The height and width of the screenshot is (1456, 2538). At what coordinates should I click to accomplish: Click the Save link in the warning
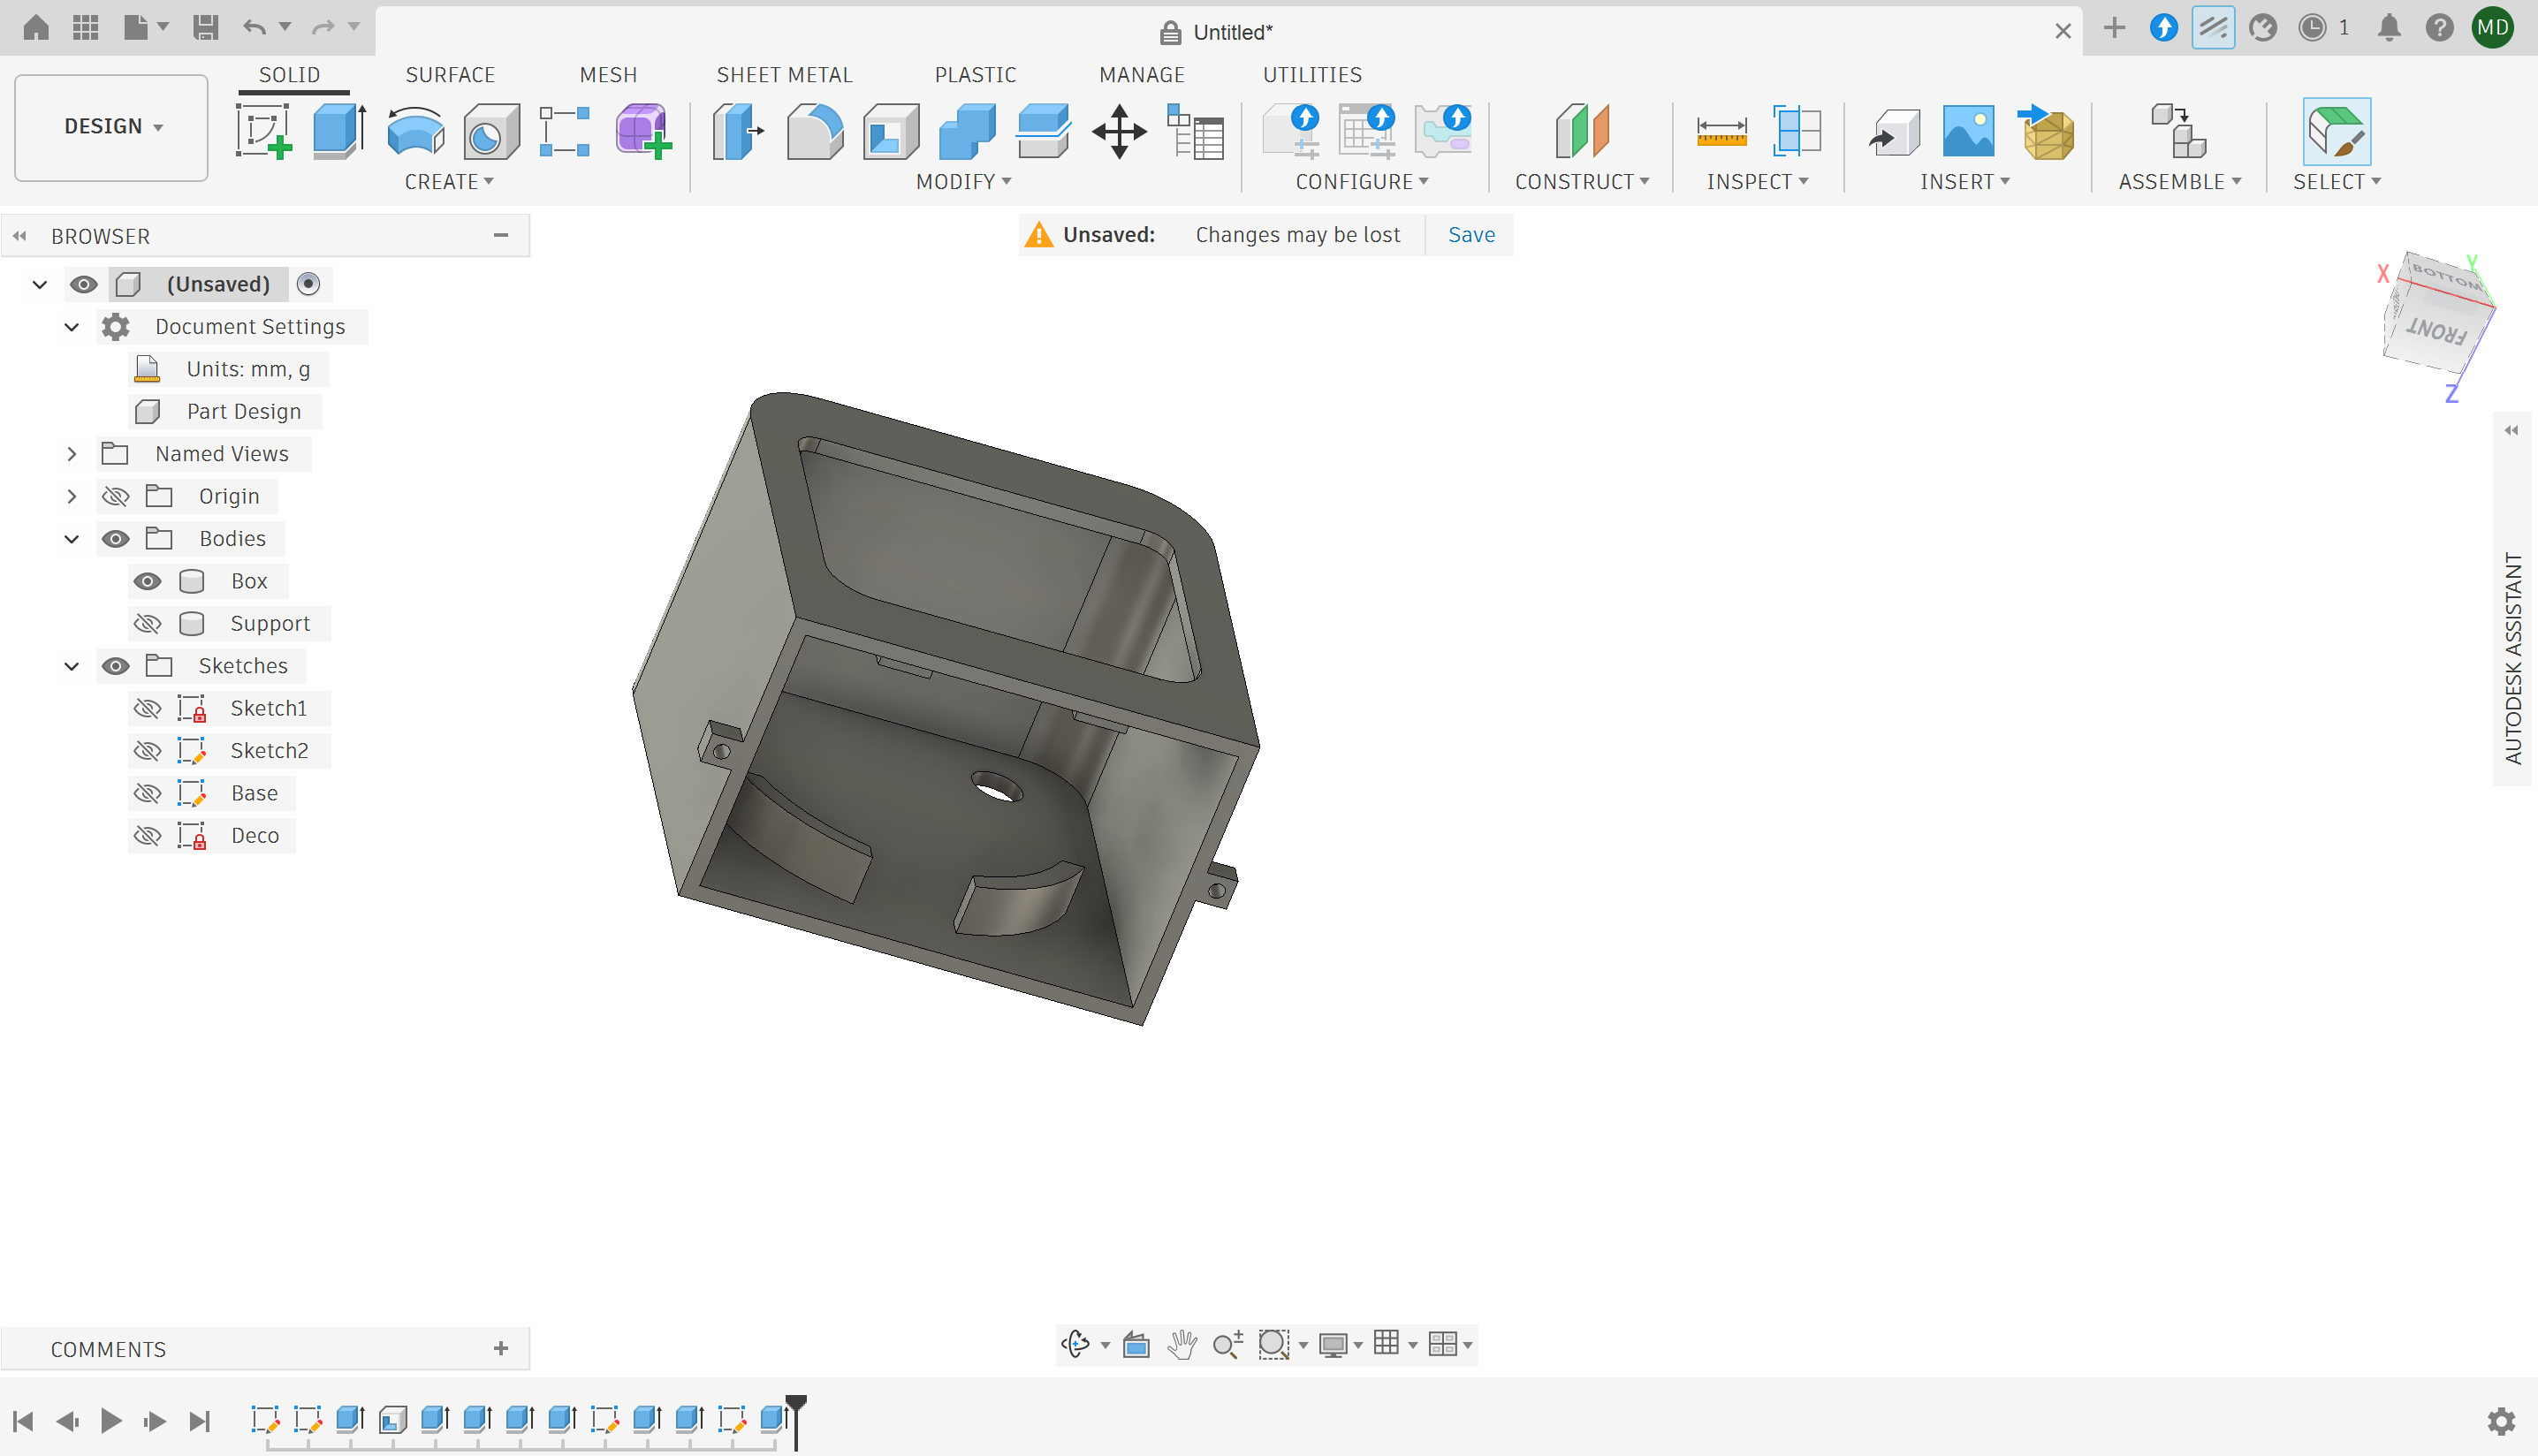(x=1471, y=235)
